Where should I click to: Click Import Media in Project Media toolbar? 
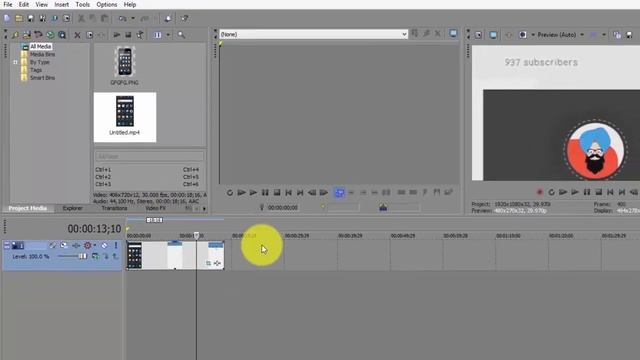(15, 35)
